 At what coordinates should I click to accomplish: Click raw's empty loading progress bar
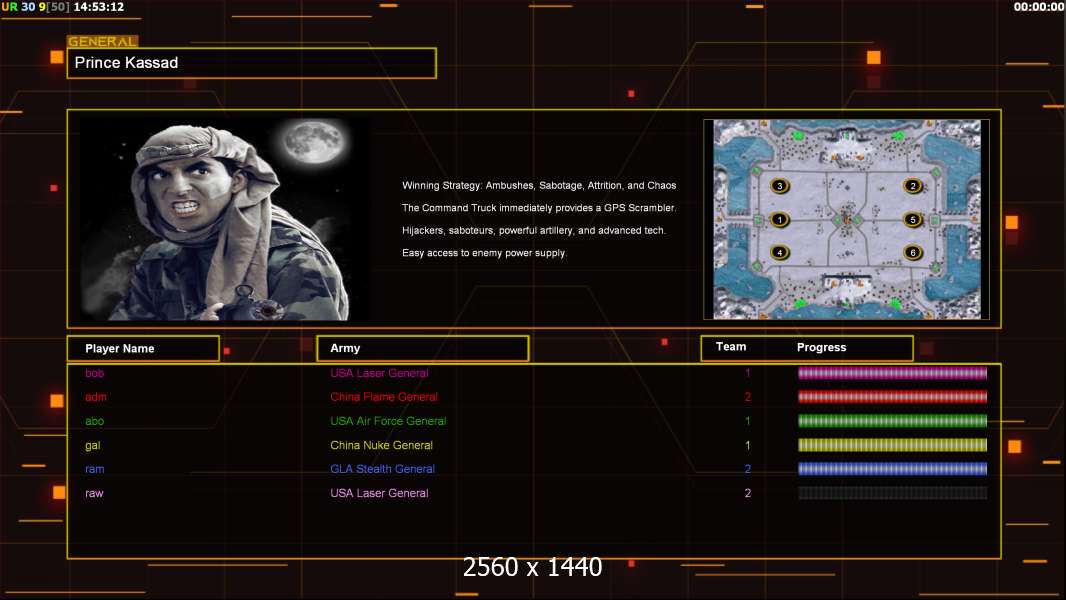(892, 493)
